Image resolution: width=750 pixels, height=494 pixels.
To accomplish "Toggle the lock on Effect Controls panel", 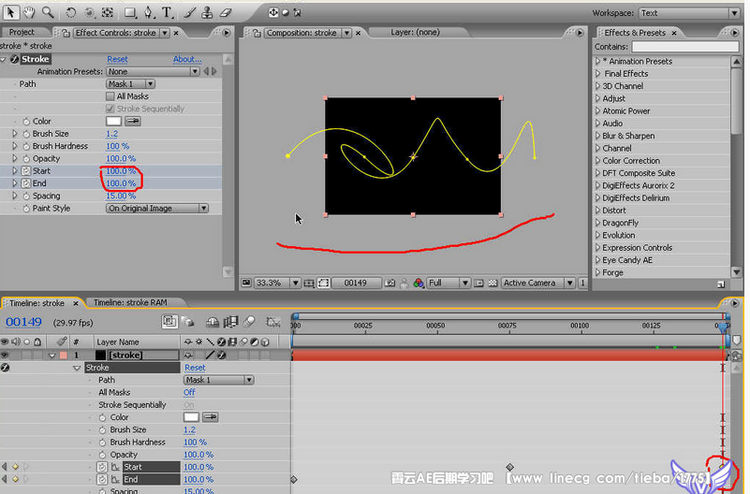I will (x=66, y=33).
